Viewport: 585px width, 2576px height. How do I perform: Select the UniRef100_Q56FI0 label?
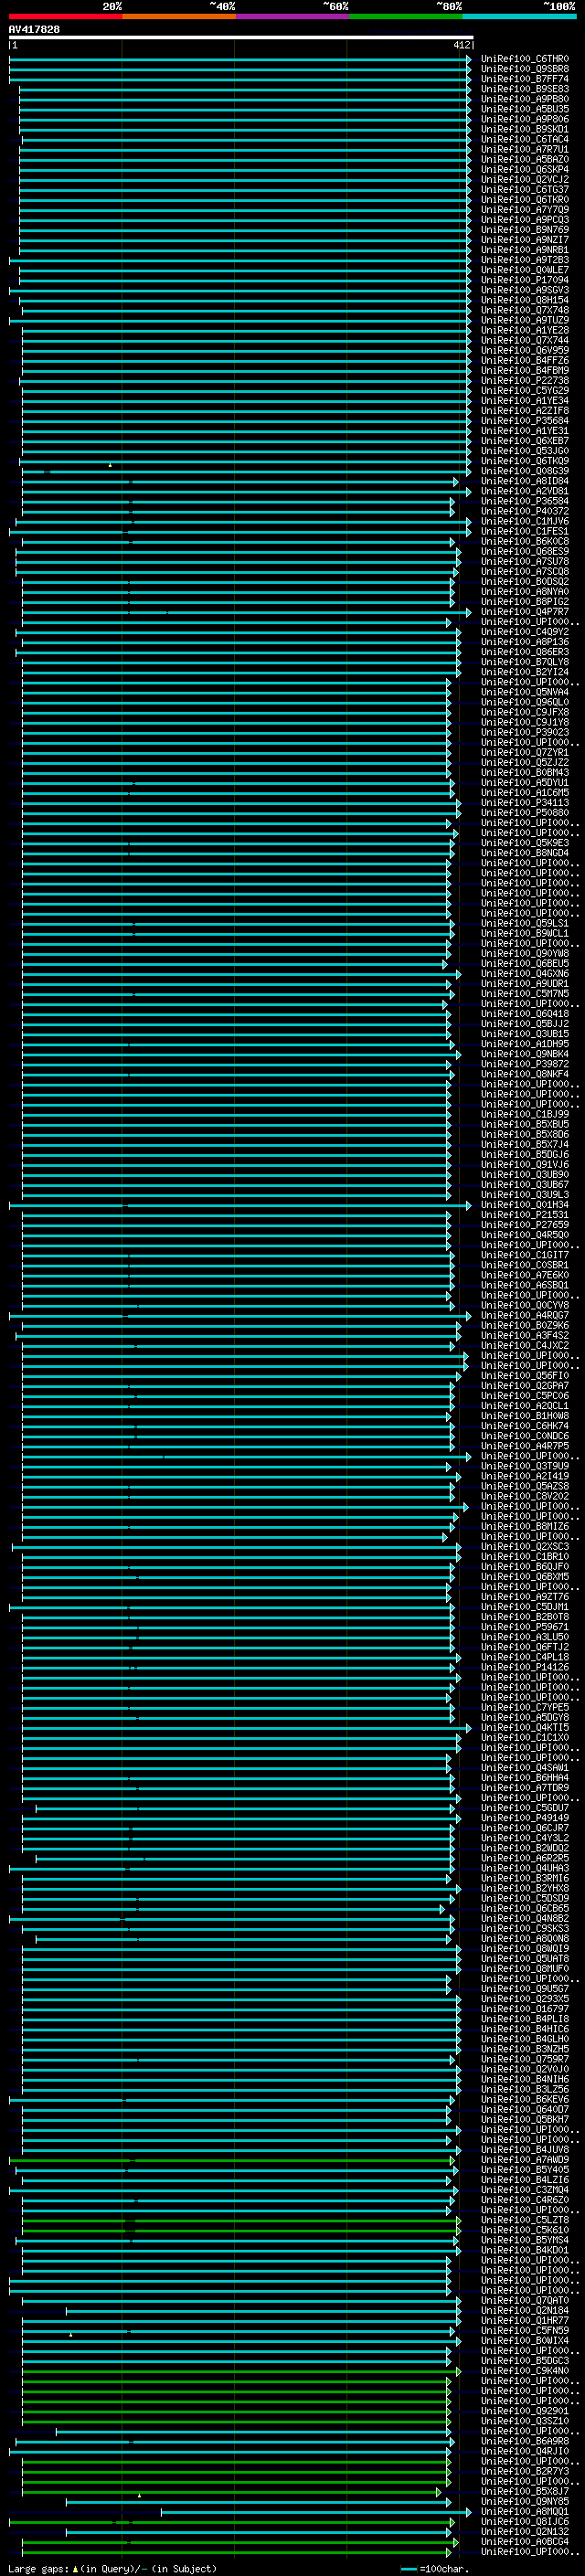tap(525, 1375)
